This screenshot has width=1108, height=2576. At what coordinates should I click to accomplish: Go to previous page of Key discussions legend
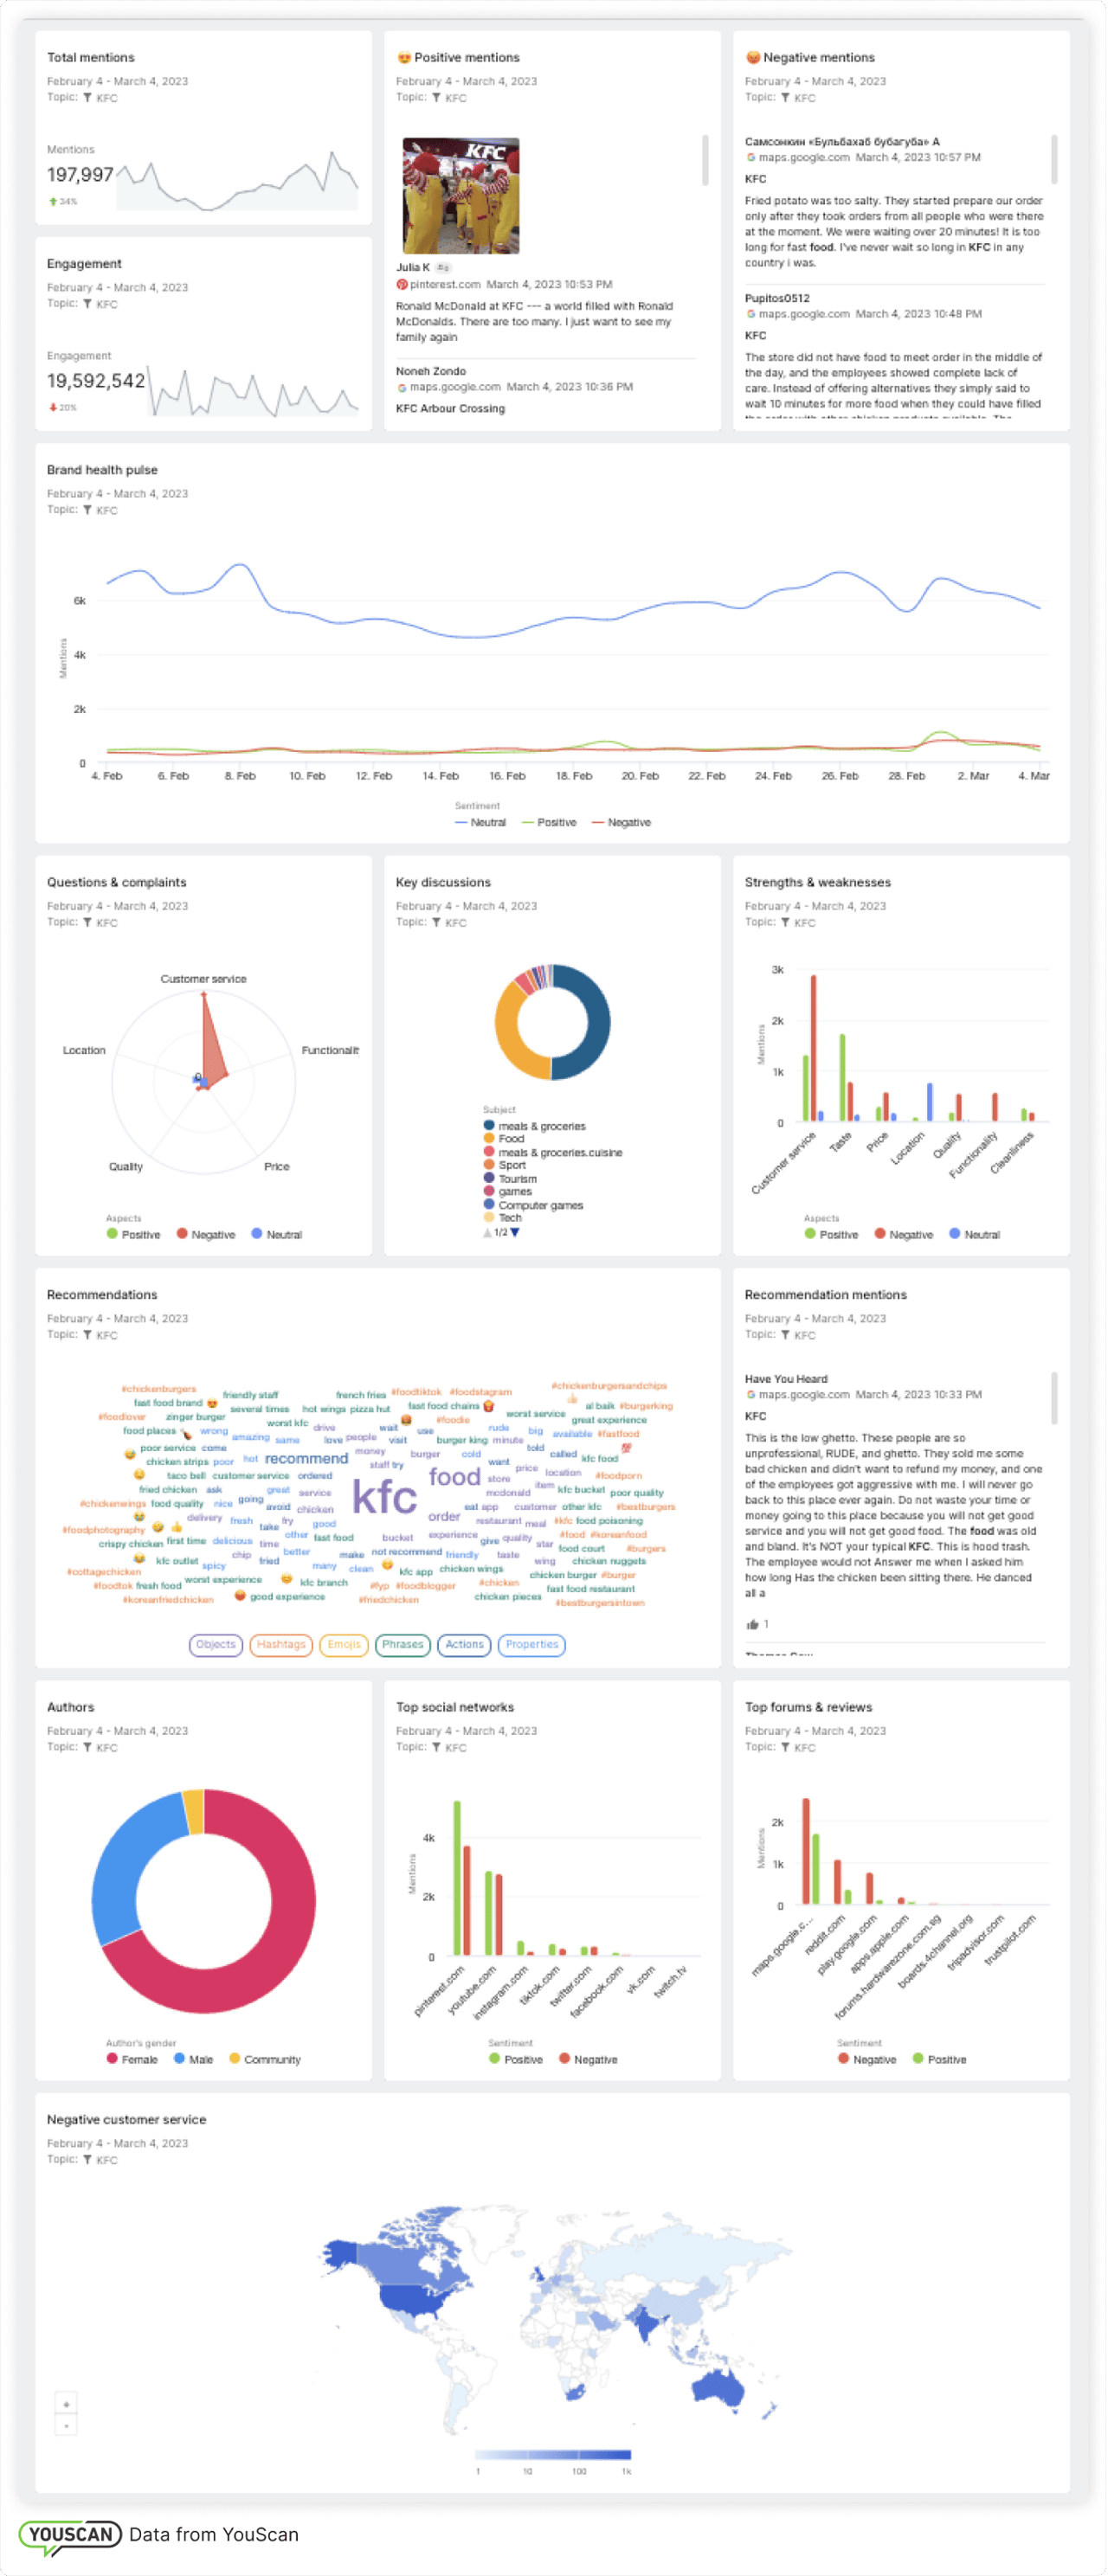pos(487,1233)
